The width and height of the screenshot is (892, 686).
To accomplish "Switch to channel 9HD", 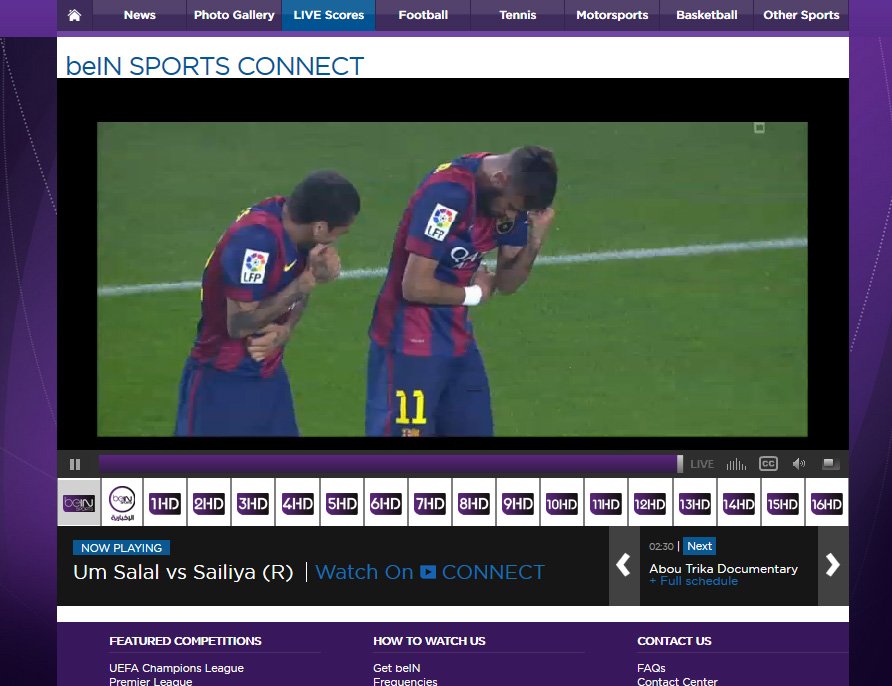I will point(518,503).
